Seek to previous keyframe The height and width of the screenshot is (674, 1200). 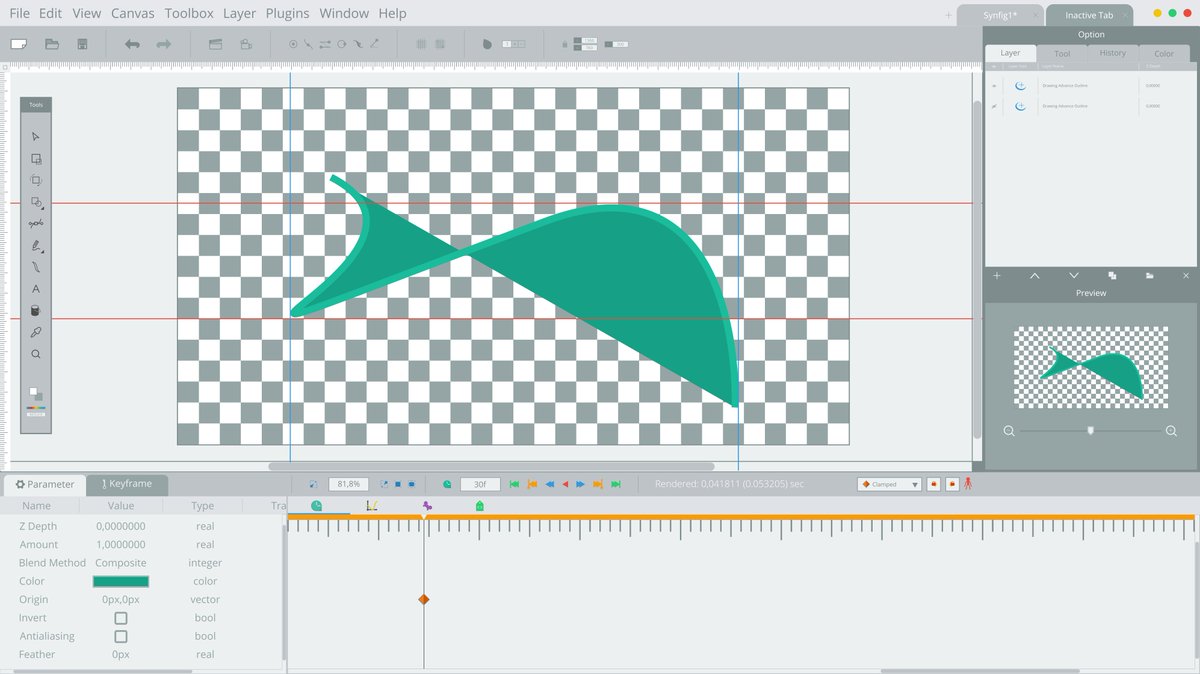532,484
